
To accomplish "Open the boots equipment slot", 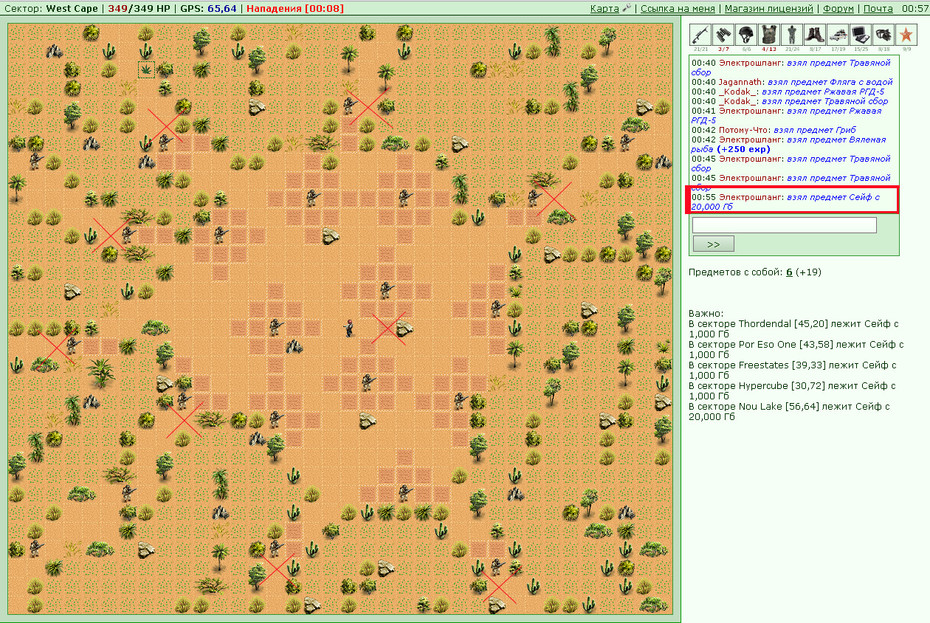I will click(815, 35).
